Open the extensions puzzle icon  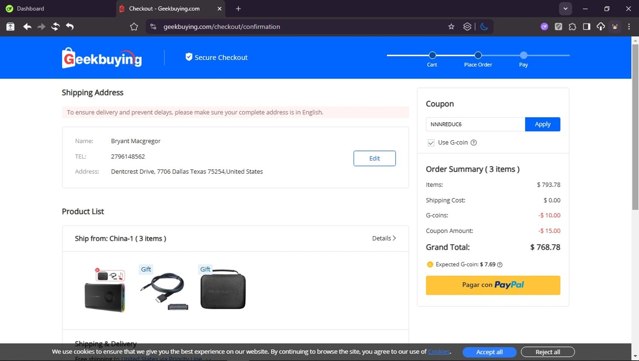(x=572, y=27)
